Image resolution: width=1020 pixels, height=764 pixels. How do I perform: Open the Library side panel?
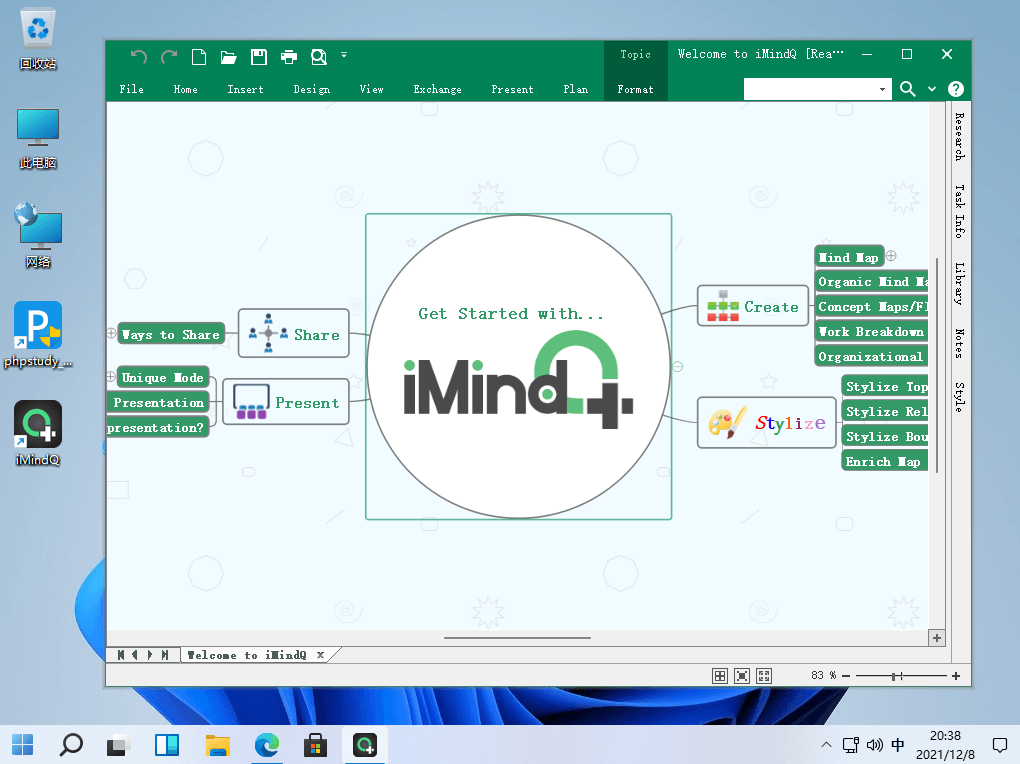960,284
